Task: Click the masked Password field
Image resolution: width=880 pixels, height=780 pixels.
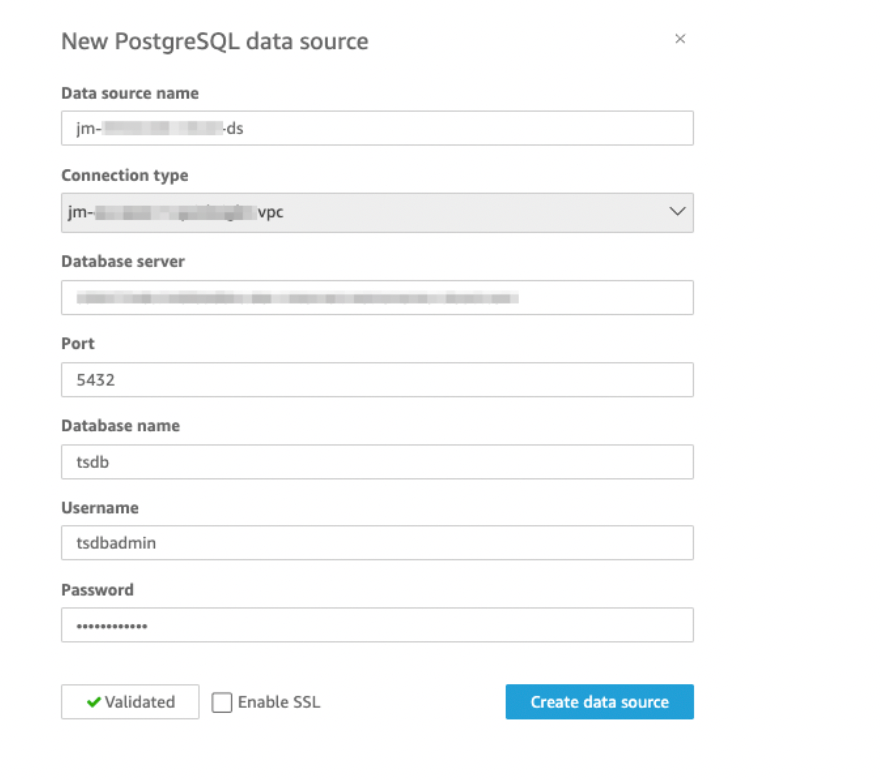Action: pos(376,625)
